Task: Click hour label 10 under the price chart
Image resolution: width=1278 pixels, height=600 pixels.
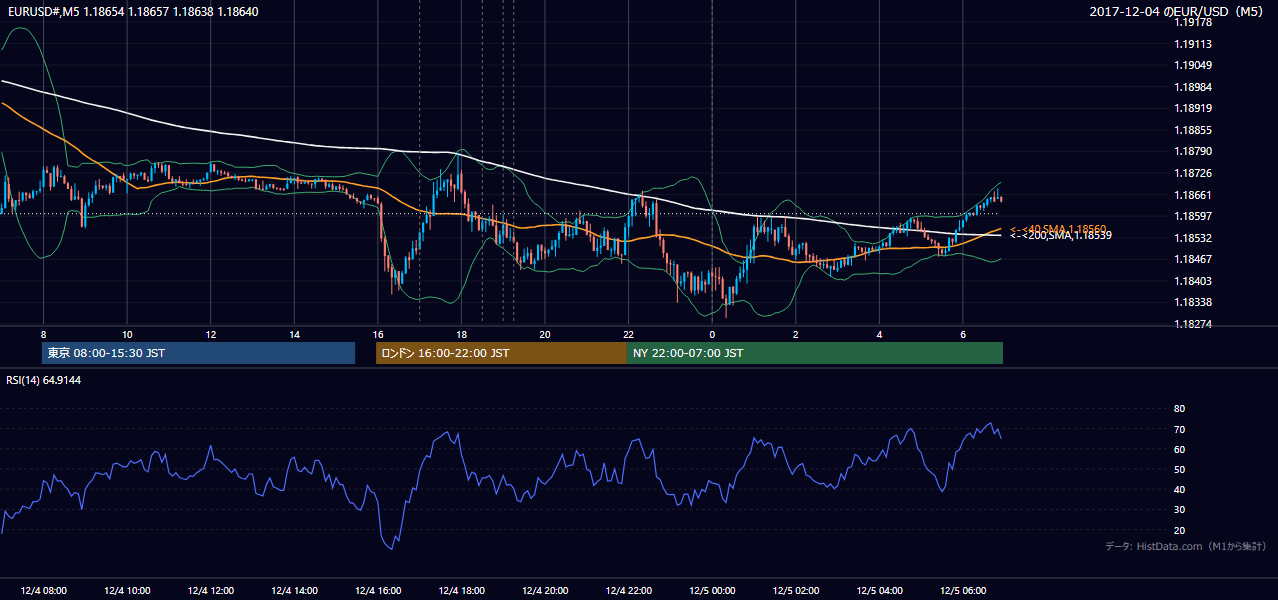Action: pyautogui.click(x=127, y=334)
